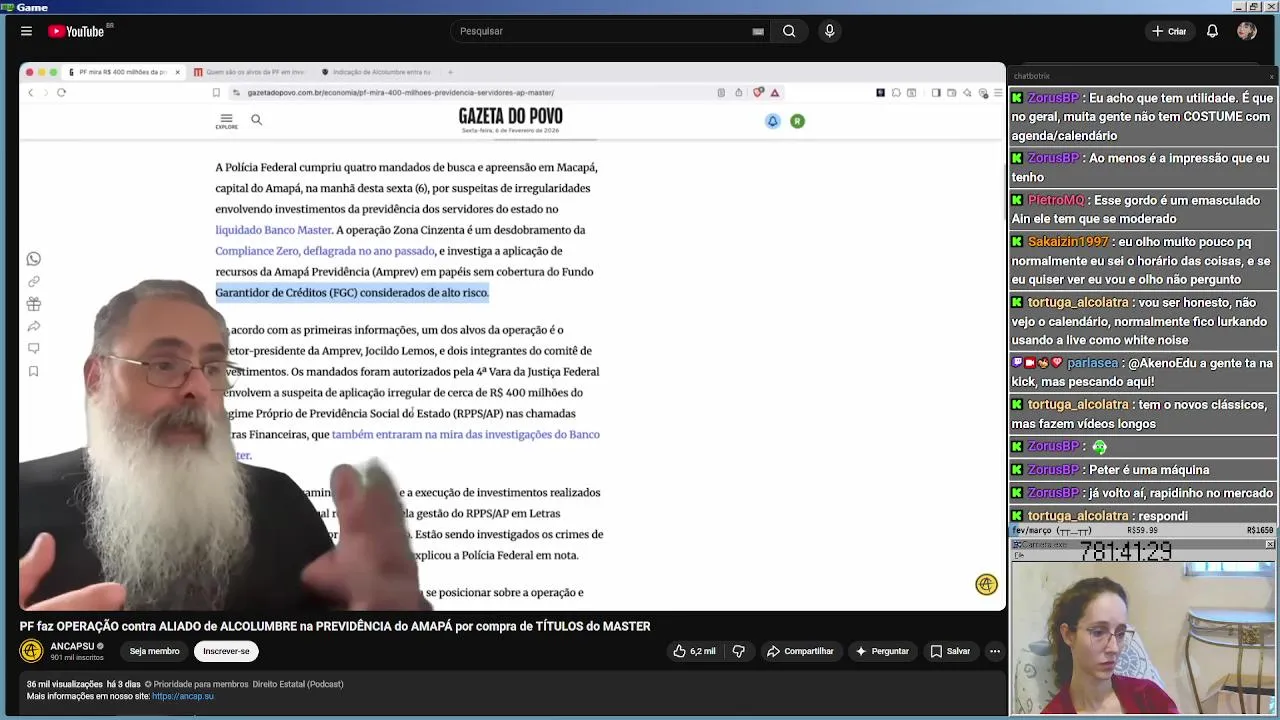
Task: Open the Perguntar AI button
Action: tap(881, 651)
